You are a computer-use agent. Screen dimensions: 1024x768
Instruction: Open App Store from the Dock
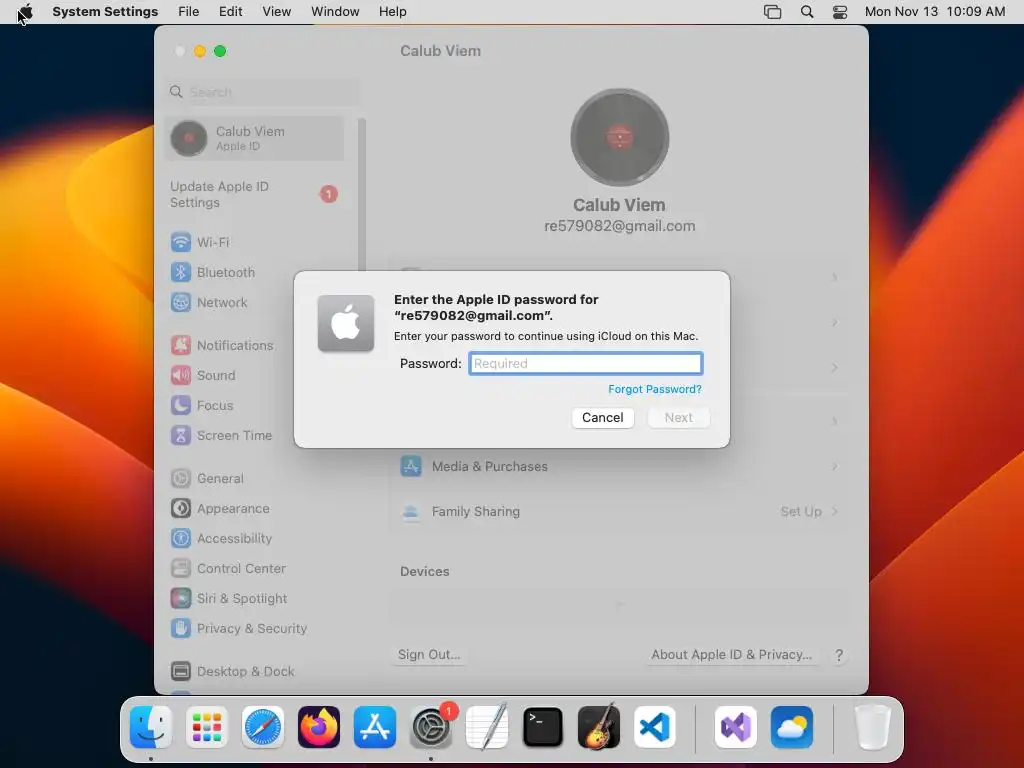click(x=375, y=727)
